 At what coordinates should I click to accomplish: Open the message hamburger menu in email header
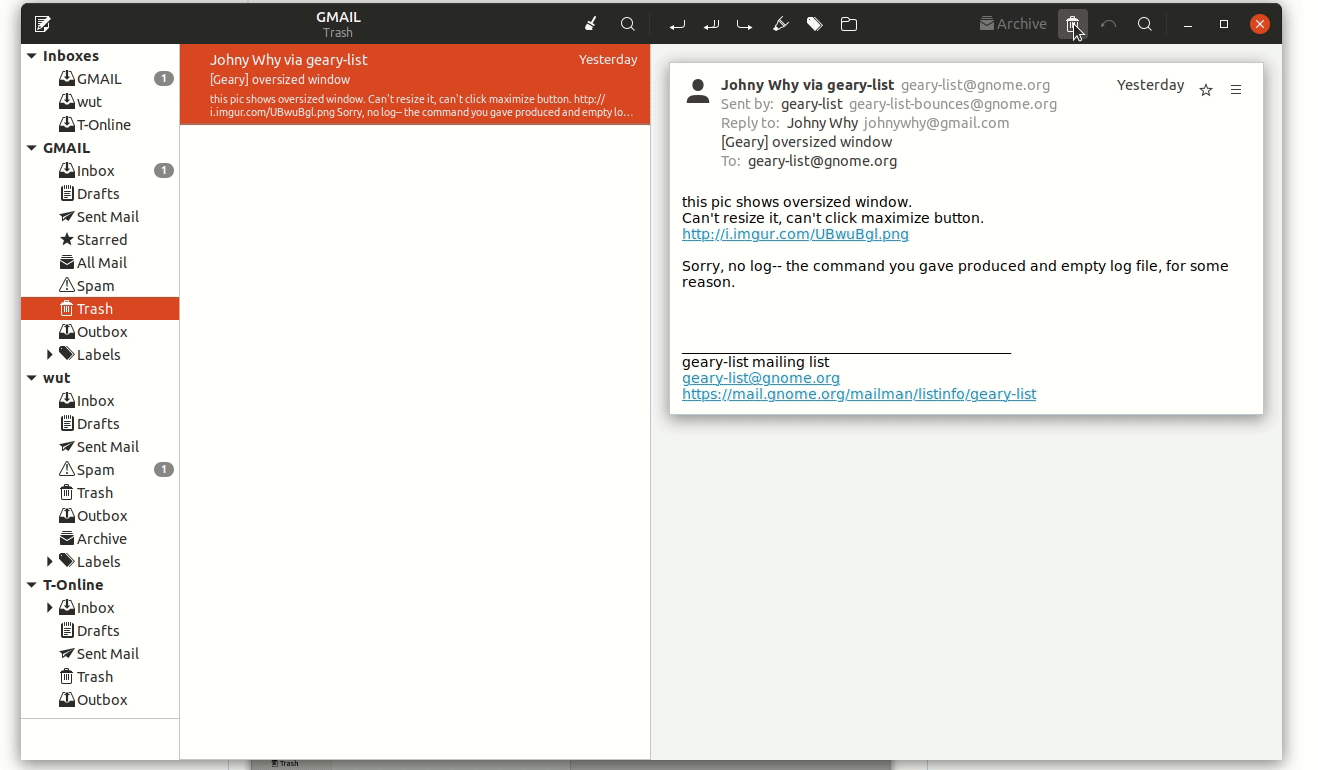(x=1236, y=90)
